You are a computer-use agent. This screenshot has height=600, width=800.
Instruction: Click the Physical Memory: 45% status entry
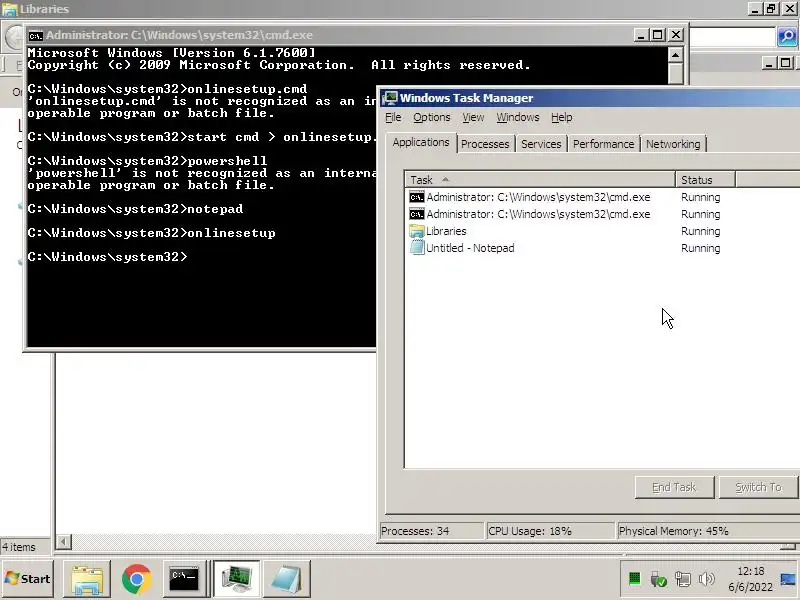pyautogui.click(x=708, y=531)
